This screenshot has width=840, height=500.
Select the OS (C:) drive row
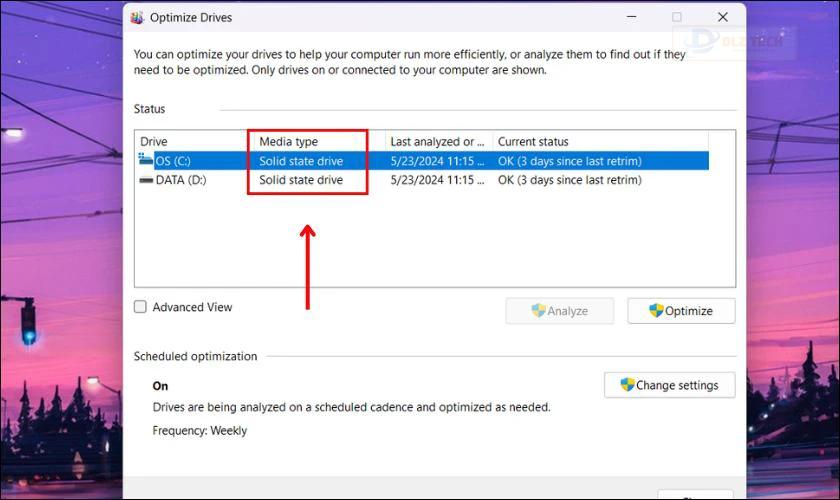pyautogui.click(x=422, y=161)
